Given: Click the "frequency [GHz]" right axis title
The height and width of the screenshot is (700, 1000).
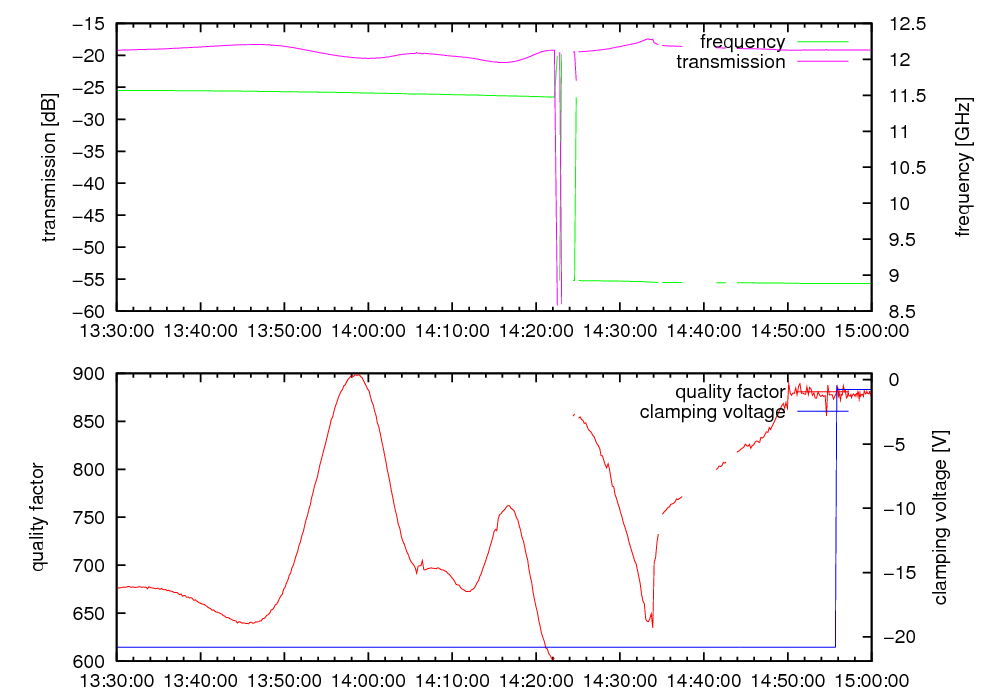Looking at the screenshot, I should [x=963, y=167].
